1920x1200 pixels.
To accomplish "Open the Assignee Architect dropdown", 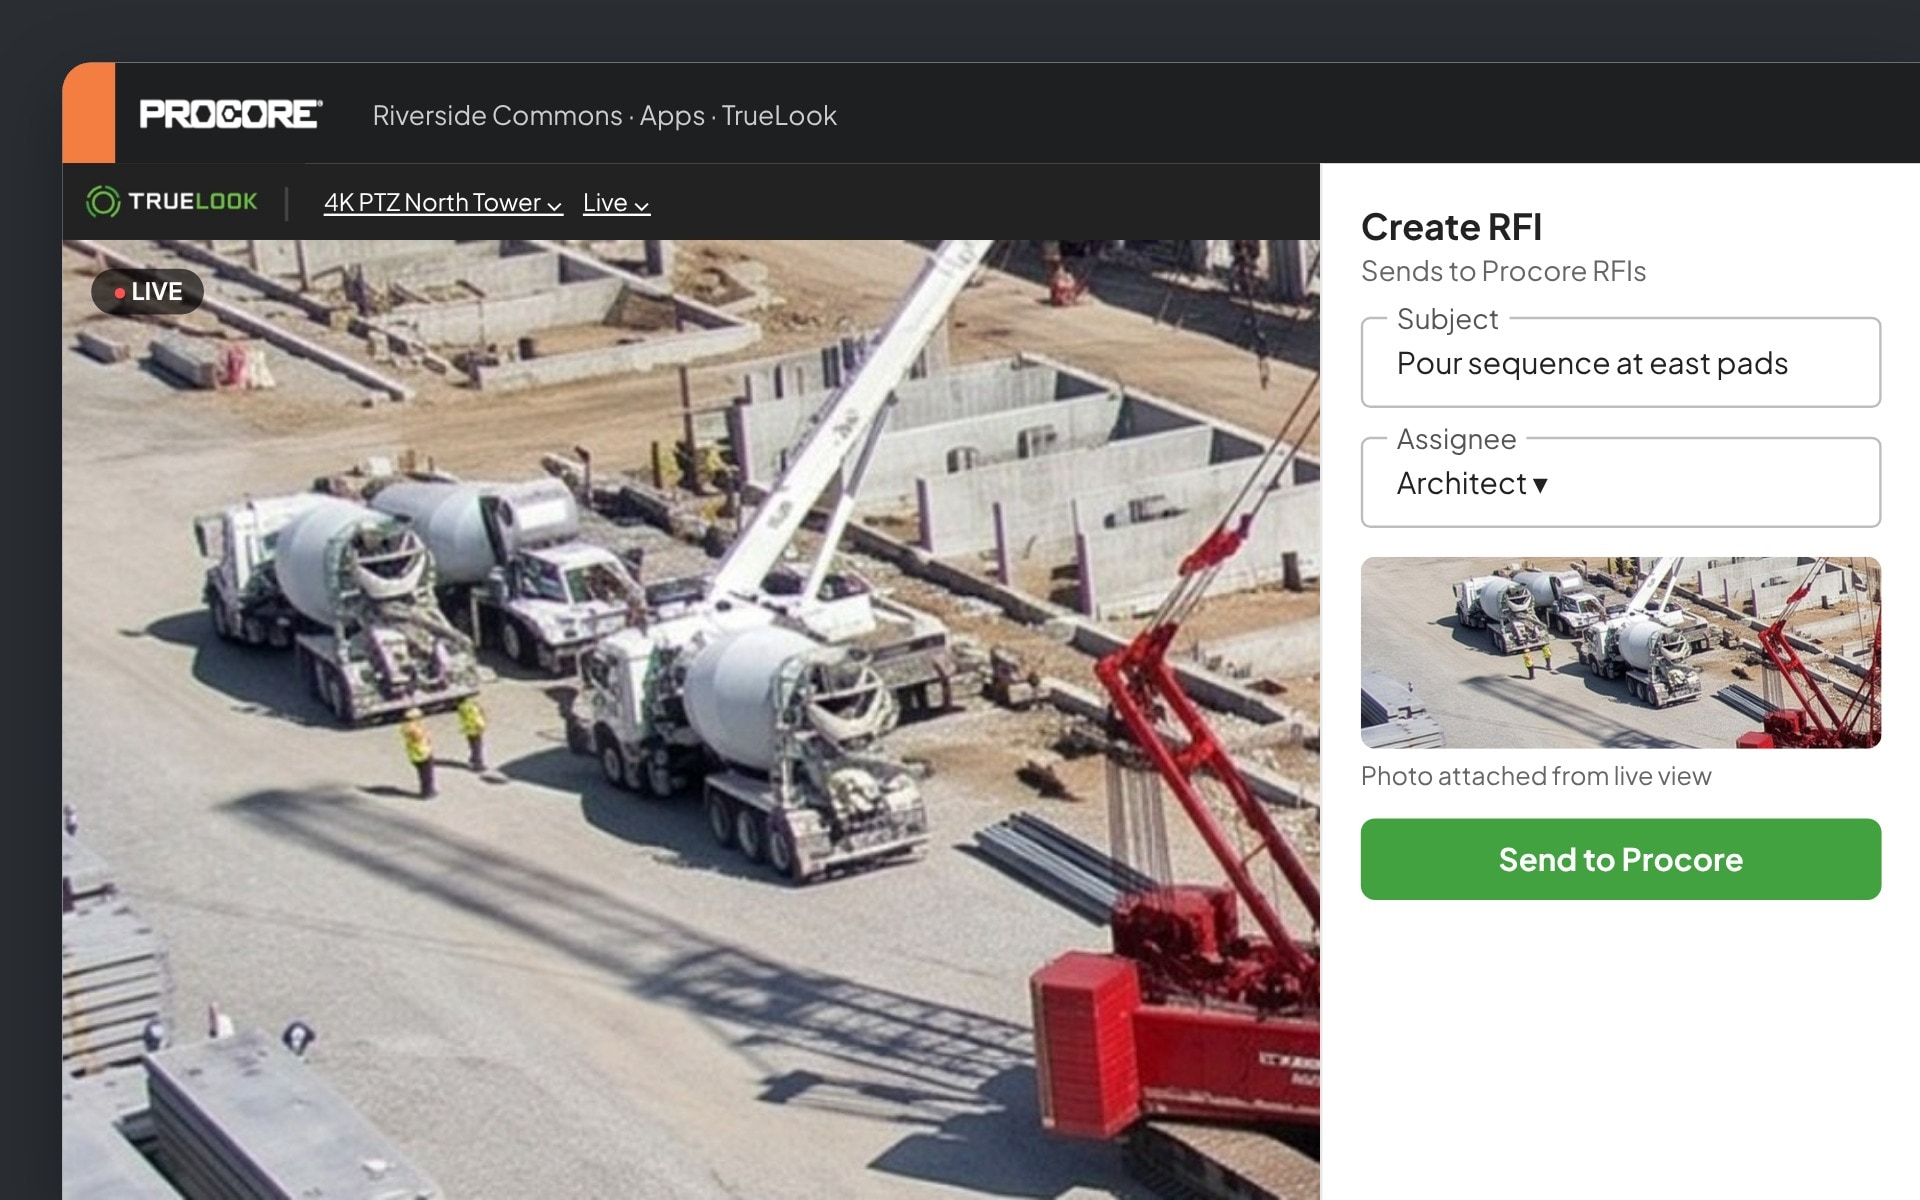I will tap(1620, 482).
